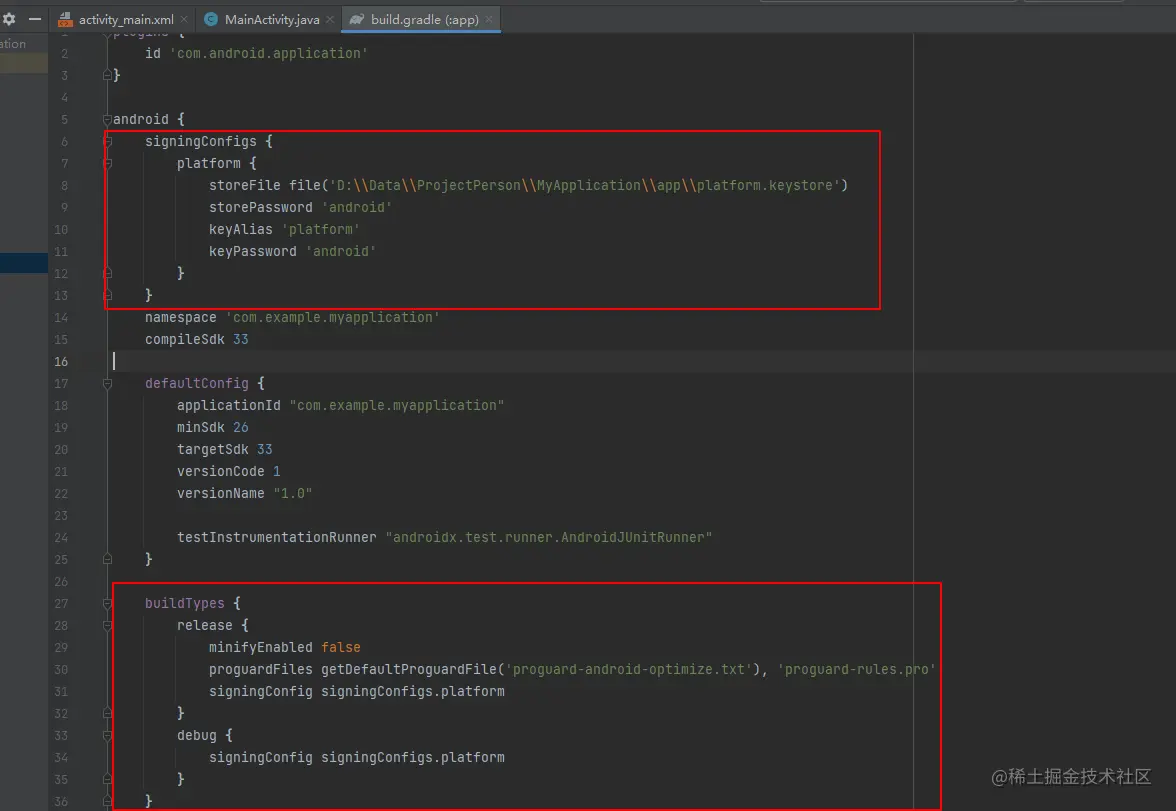The width and height of the screenshot is (1176, 811).
Task: Click testInstrumentationRunner property name
Action: [276, 537]
